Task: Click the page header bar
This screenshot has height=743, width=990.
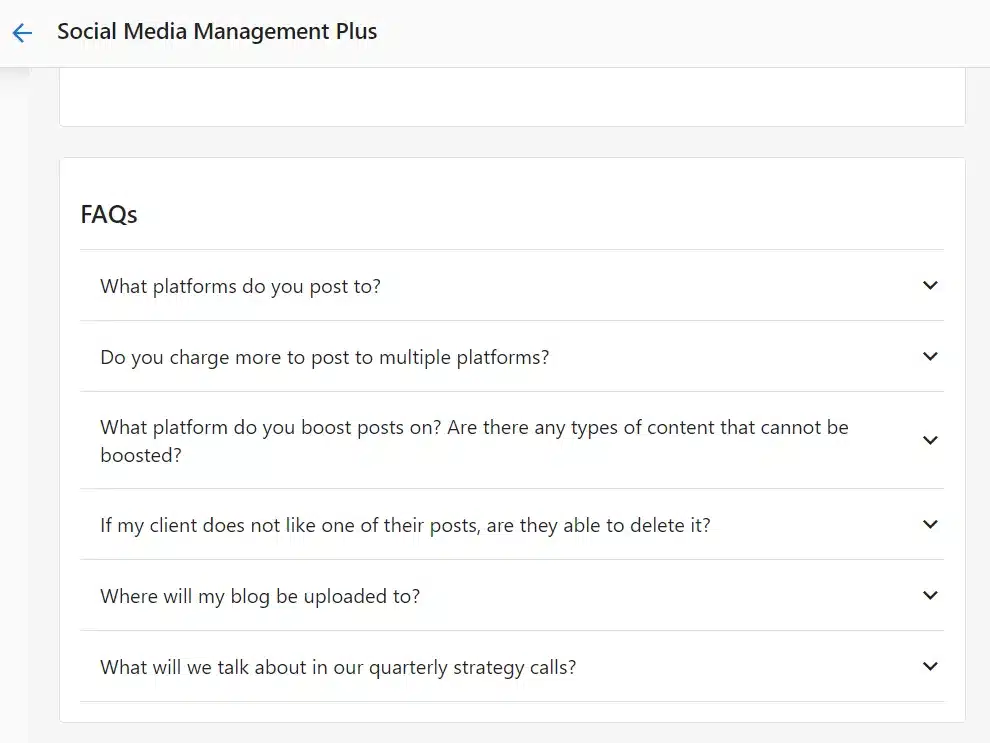Action: pos(600,33)
